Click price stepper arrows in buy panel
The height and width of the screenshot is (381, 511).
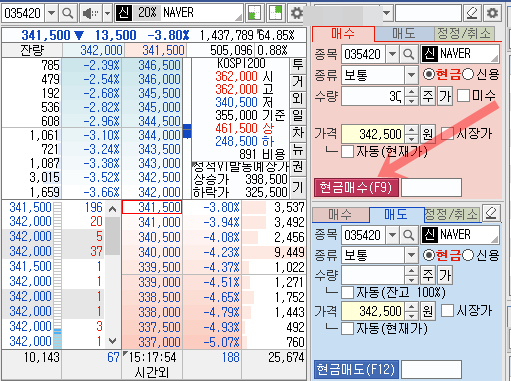click(411, 134)
